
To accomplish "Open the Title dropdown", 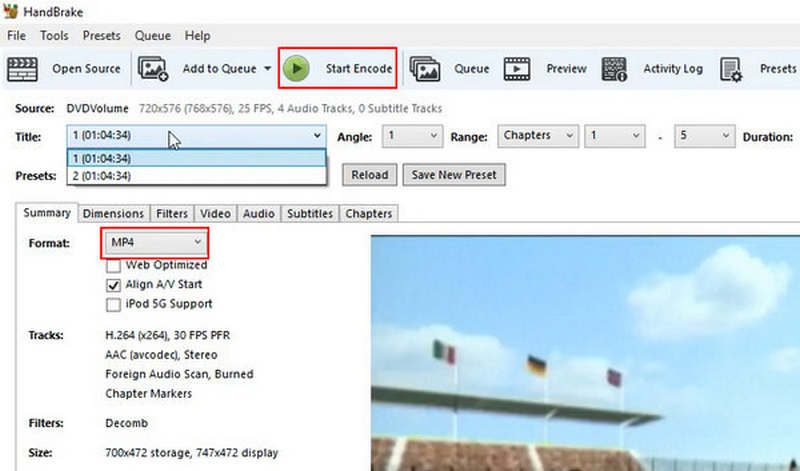I will (196, 136).
